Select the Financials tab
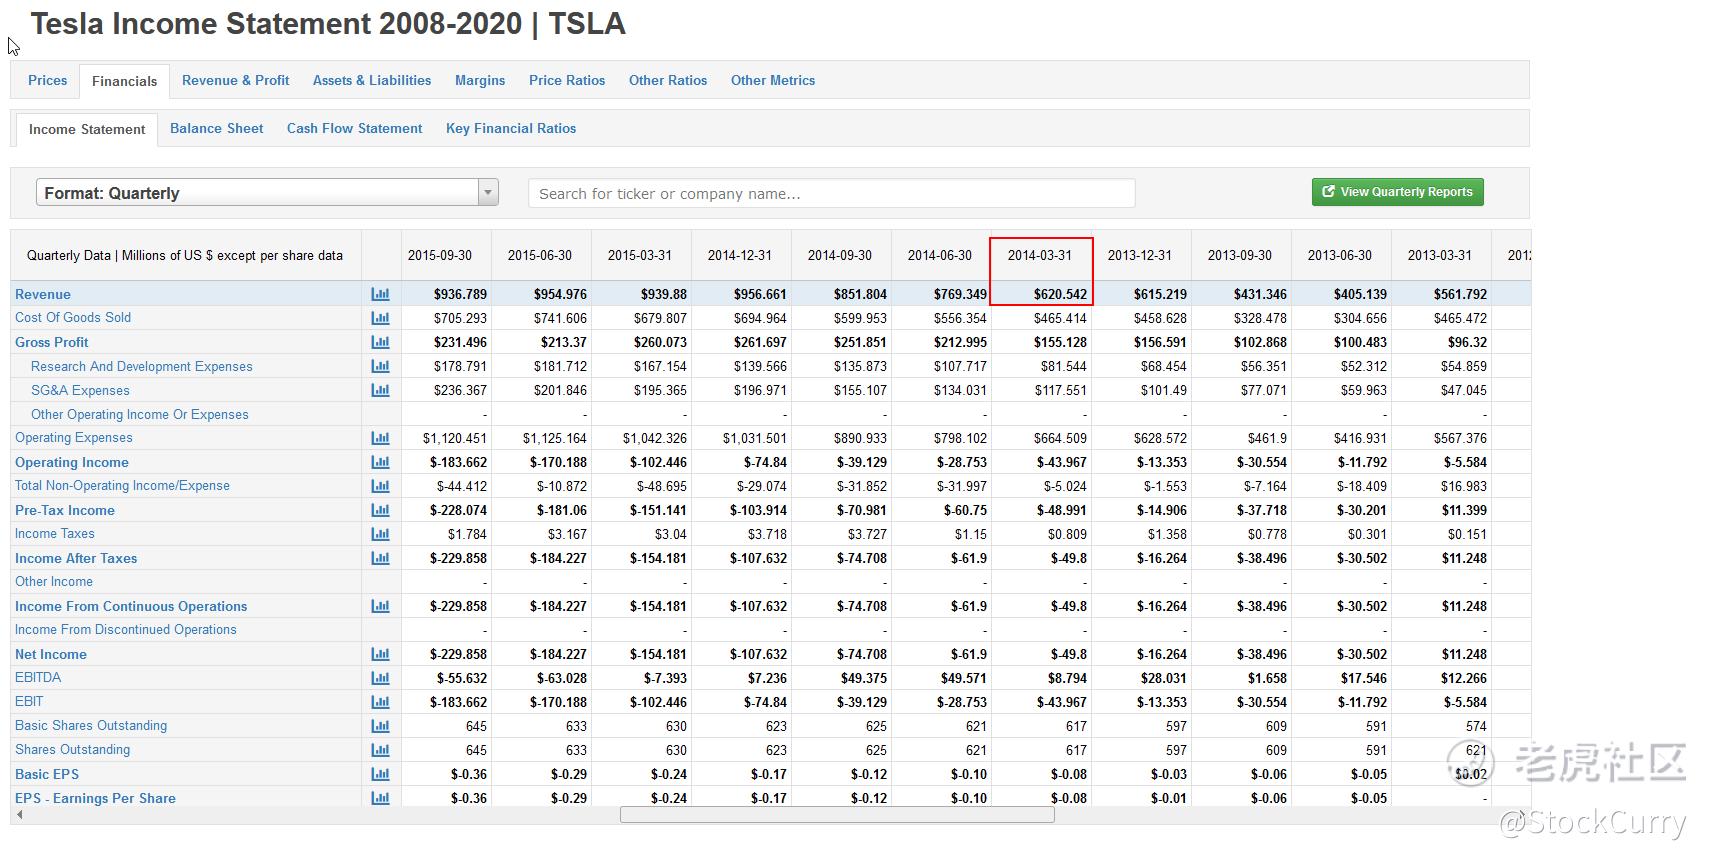 124,81
